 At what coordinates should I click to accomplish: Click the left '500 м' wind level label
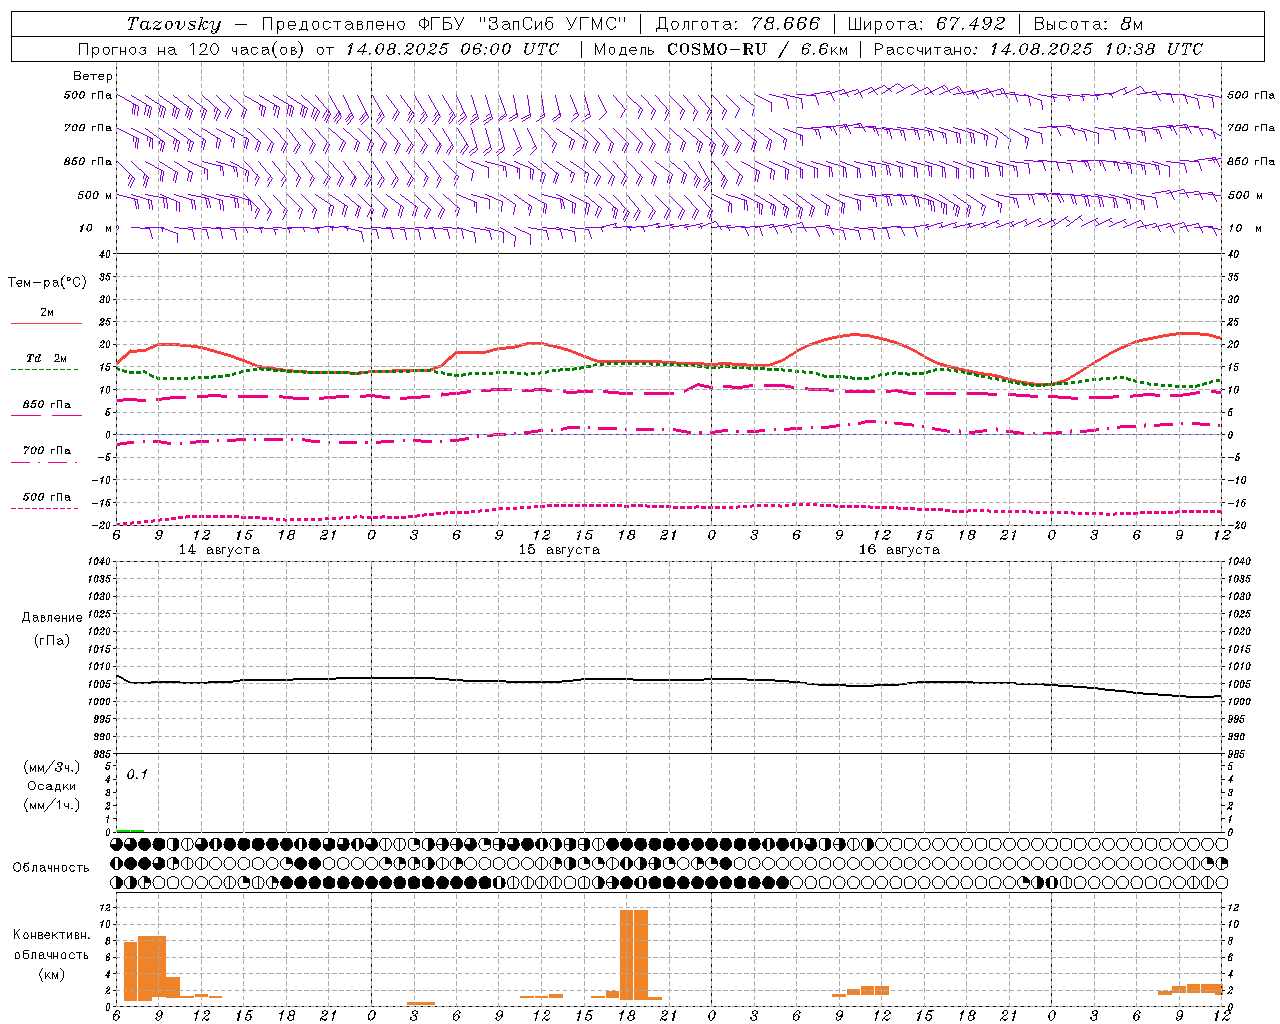95,195
